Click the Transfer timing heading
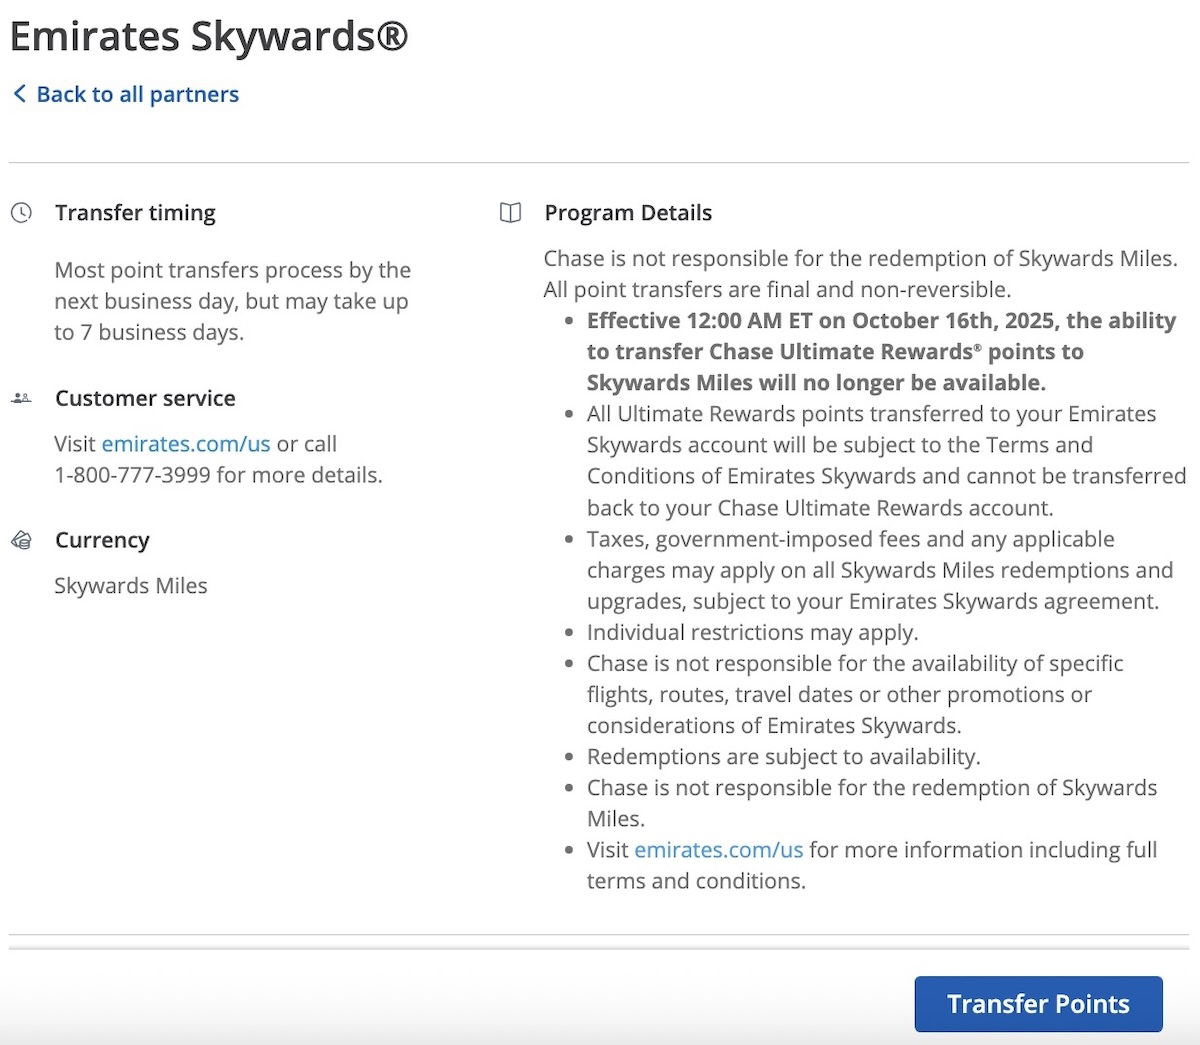The width and height of the screenshot is (1200, 1045). point(136,213)
